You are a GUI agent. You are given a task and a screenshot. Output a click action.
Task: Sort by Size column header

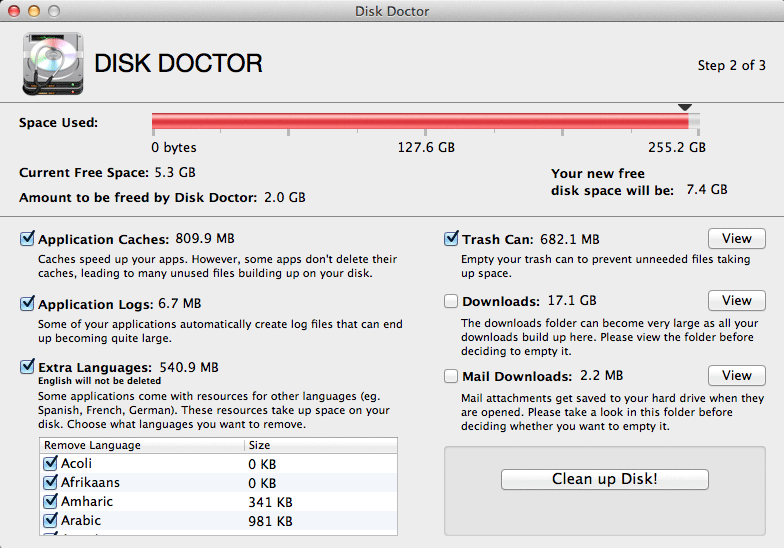click(x=320, y=445)
